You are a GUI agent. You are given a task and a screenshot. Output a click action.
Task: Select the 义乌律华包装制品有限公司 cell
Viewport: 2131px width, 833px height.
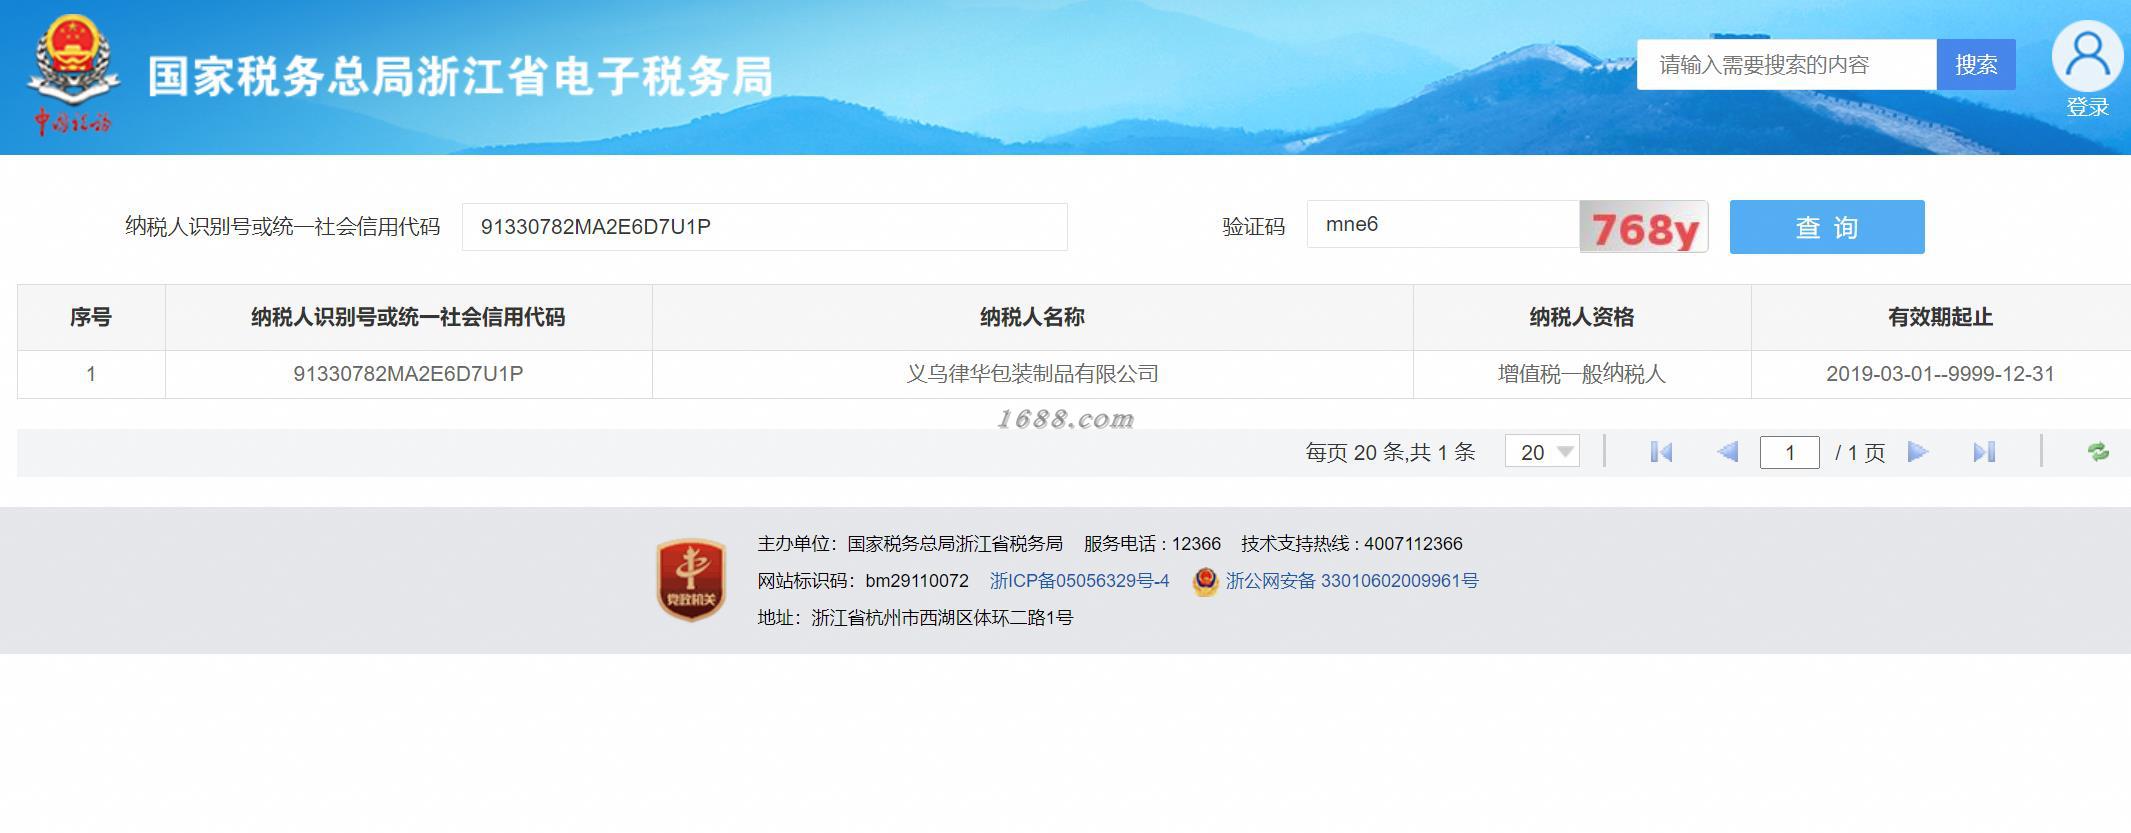click(1032, 374)
